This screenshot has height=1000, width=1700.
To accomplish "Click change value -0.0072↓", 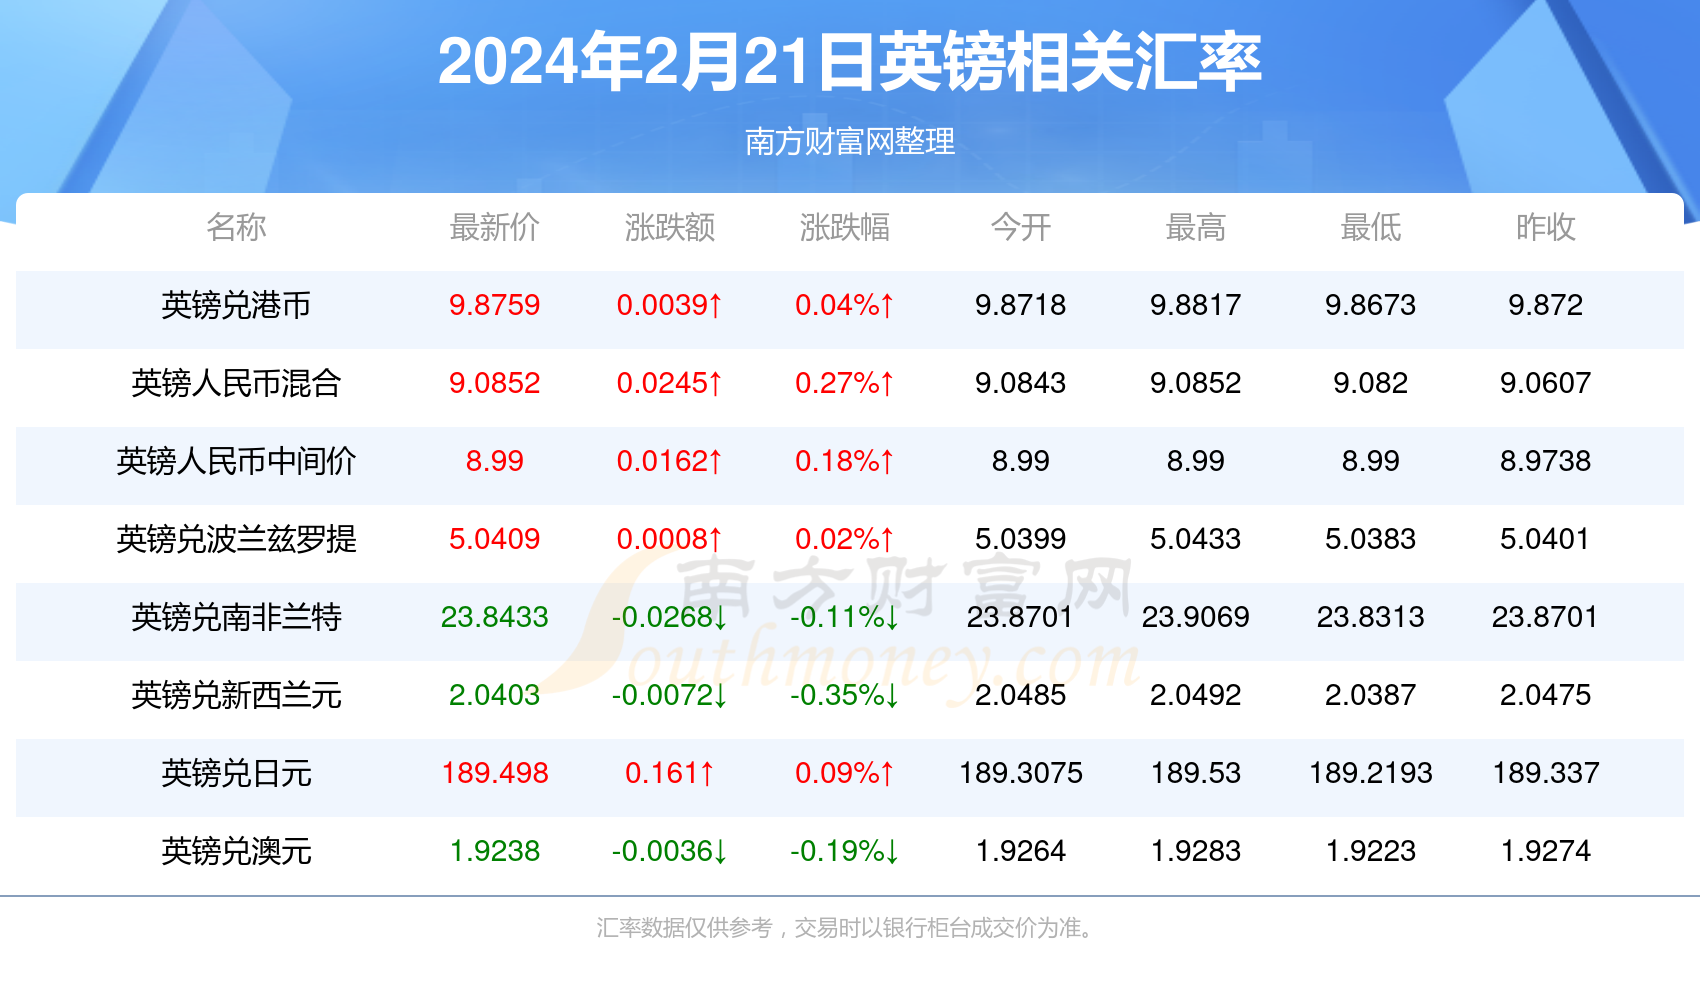I will point(670,695).
